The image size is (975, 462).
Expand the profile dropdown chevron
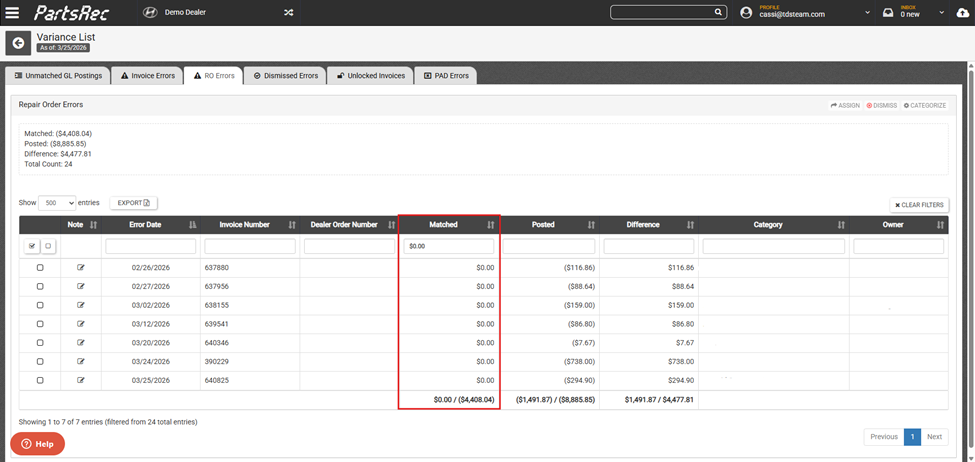(867, 12)
